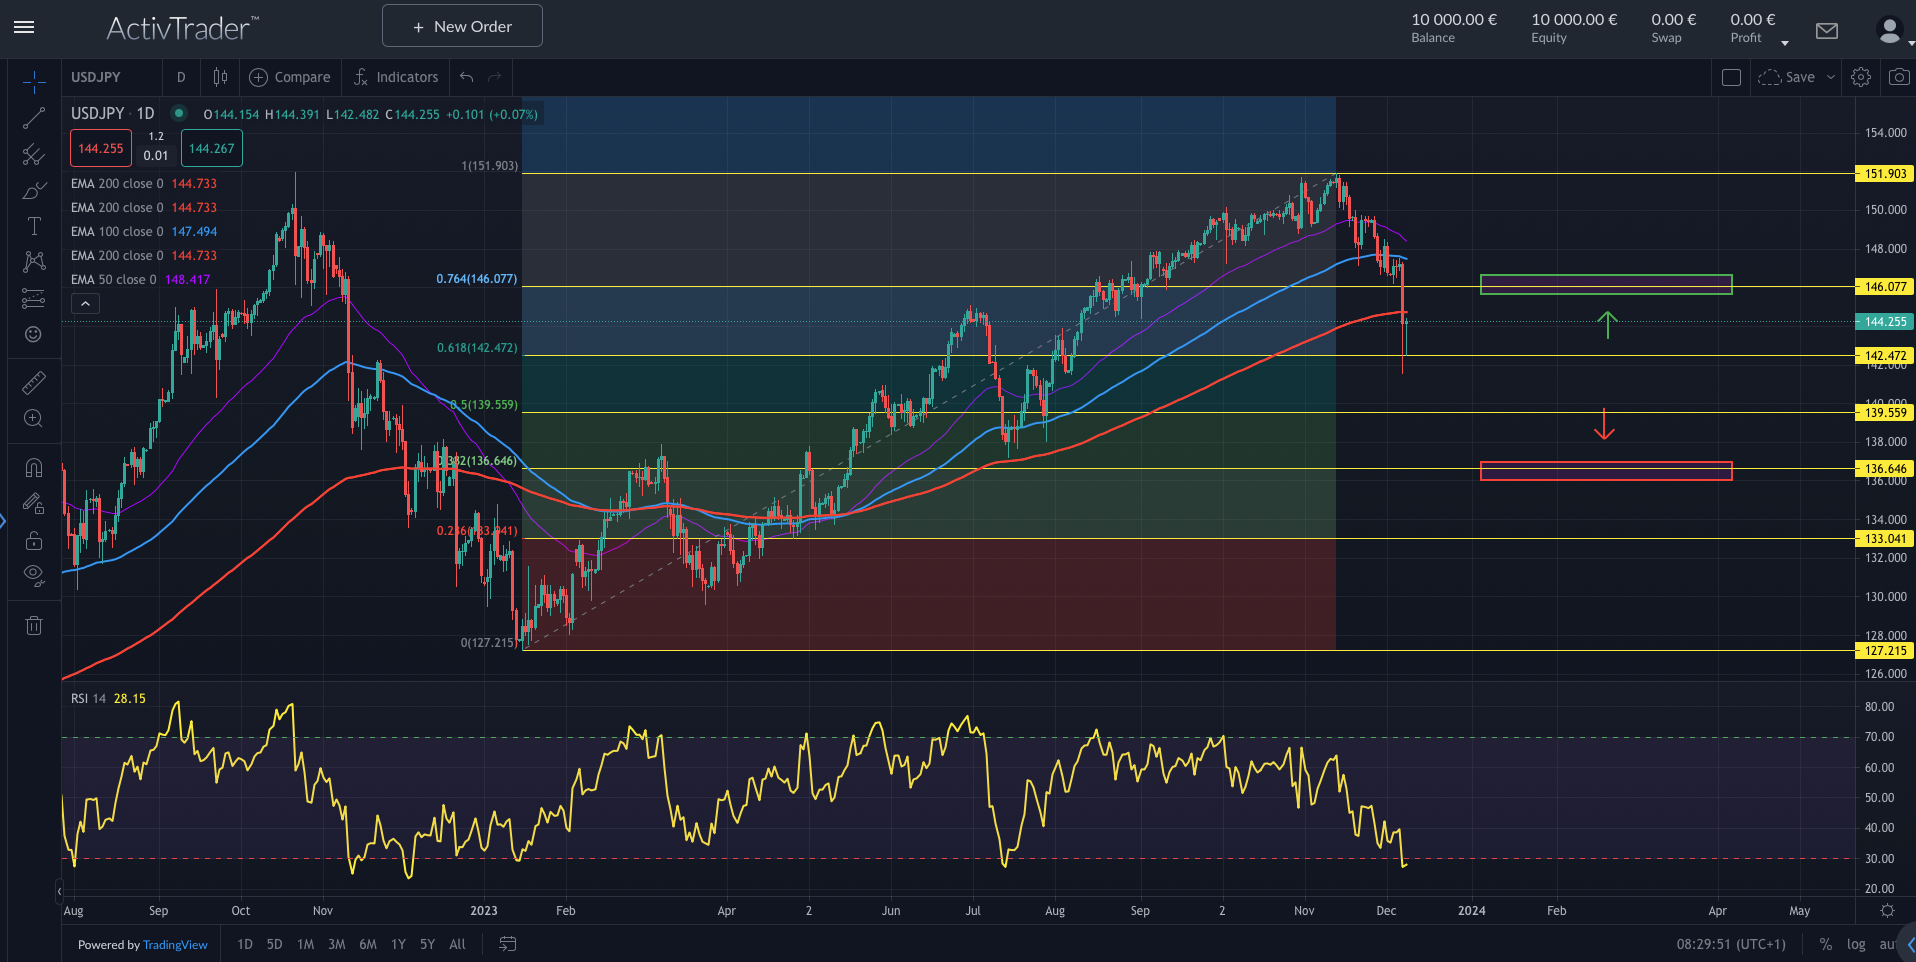Switch to the 1Y range tab

coord(397,944)
